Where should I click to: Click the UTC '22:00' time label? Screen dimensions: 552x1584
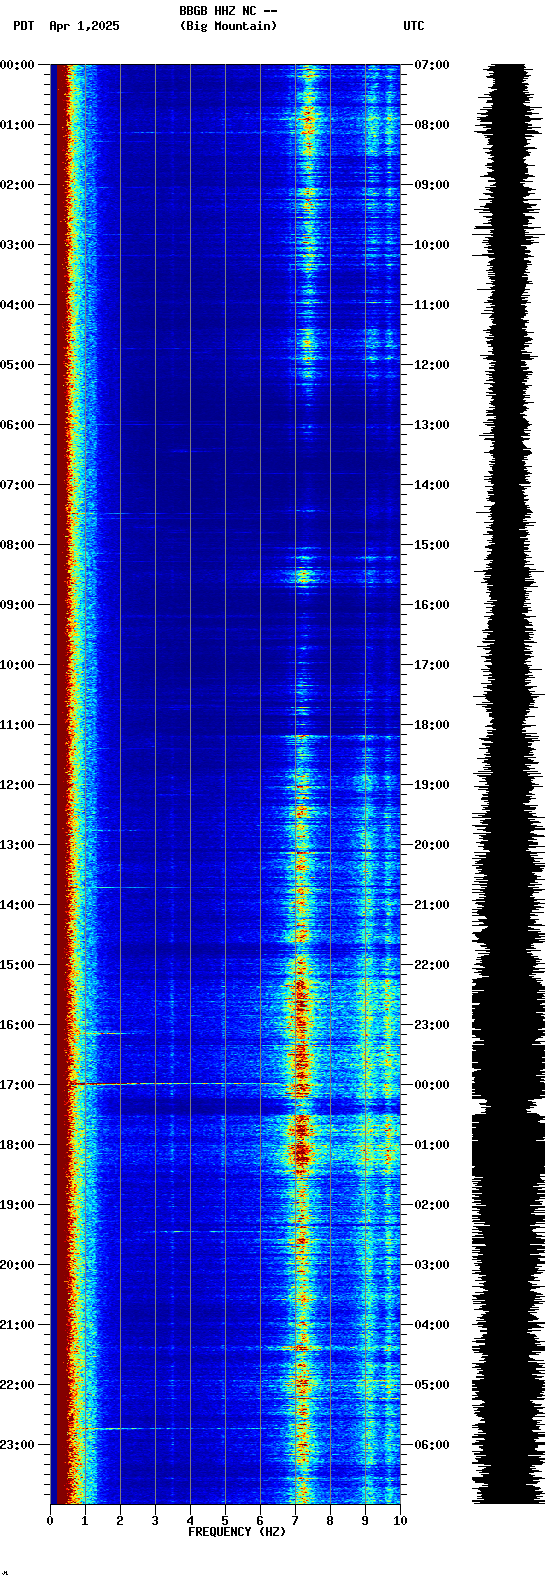pyautogui.click(x=431, y=965)
